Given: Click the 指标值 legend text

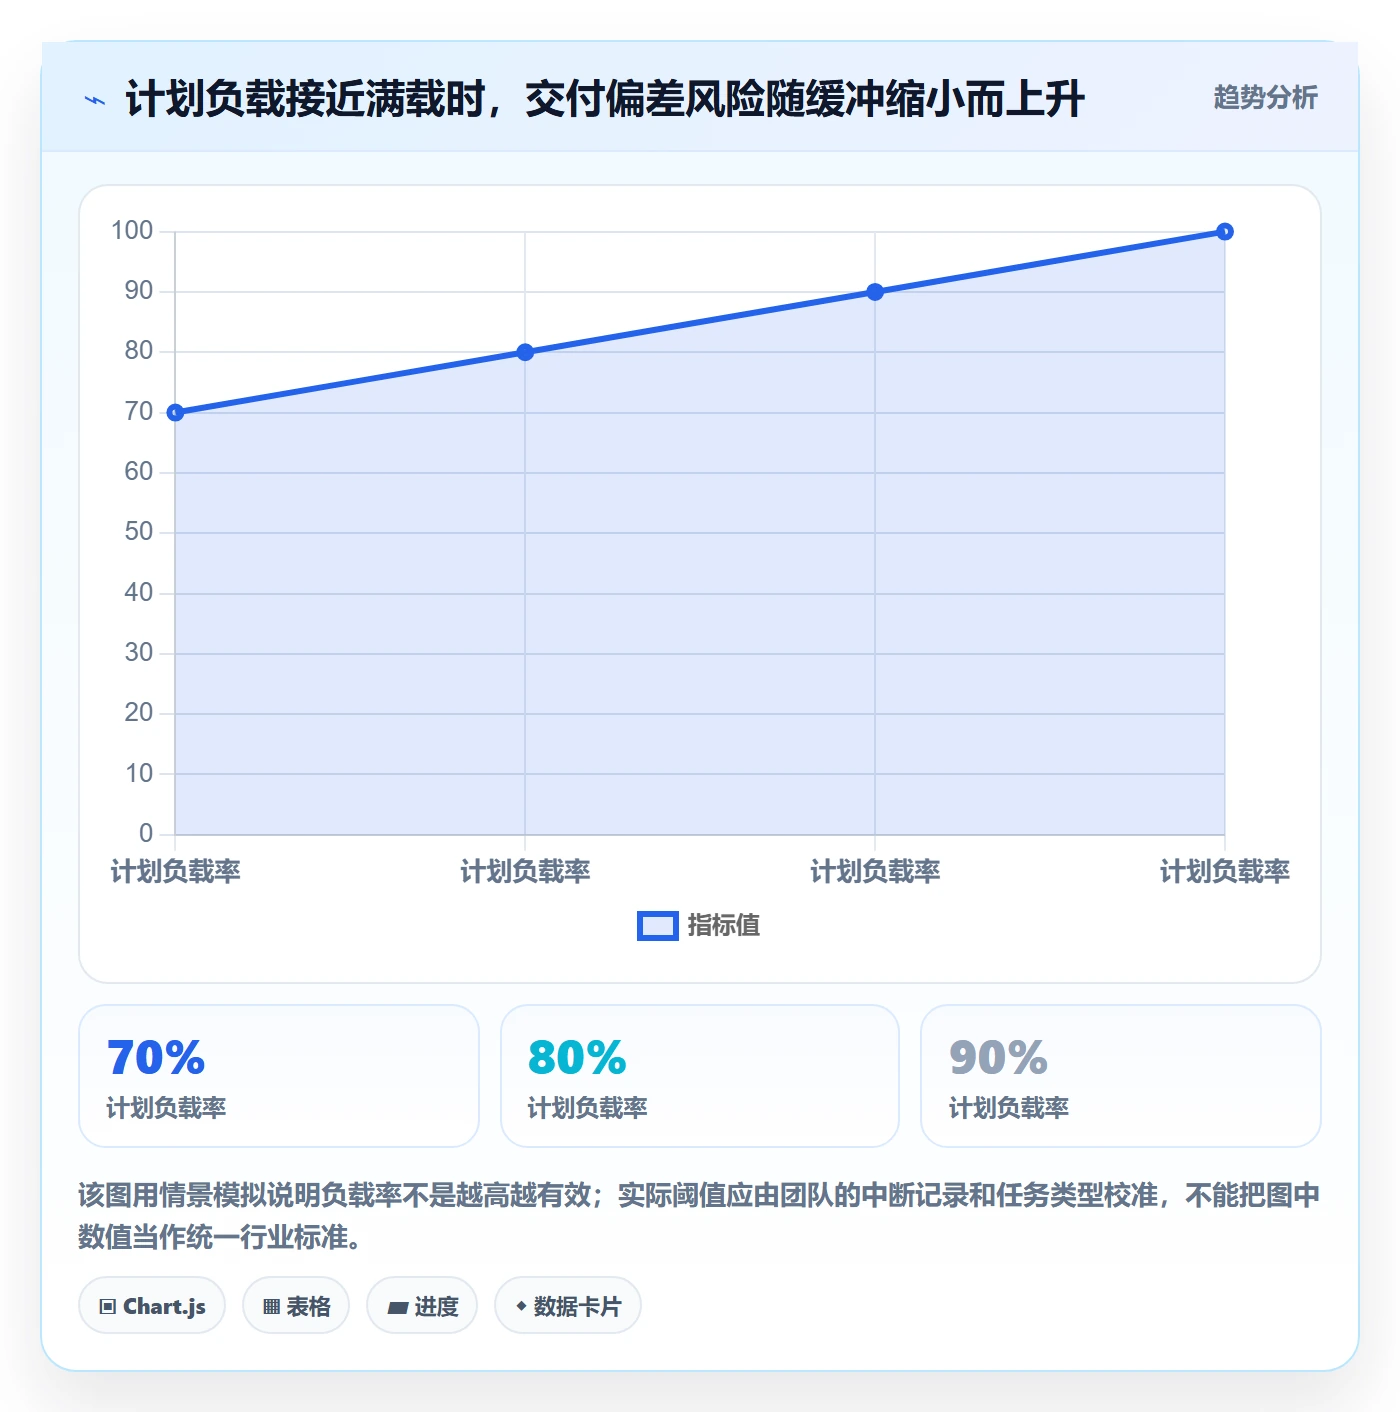Looking at the screenshot, I should [x=724, y=926].
